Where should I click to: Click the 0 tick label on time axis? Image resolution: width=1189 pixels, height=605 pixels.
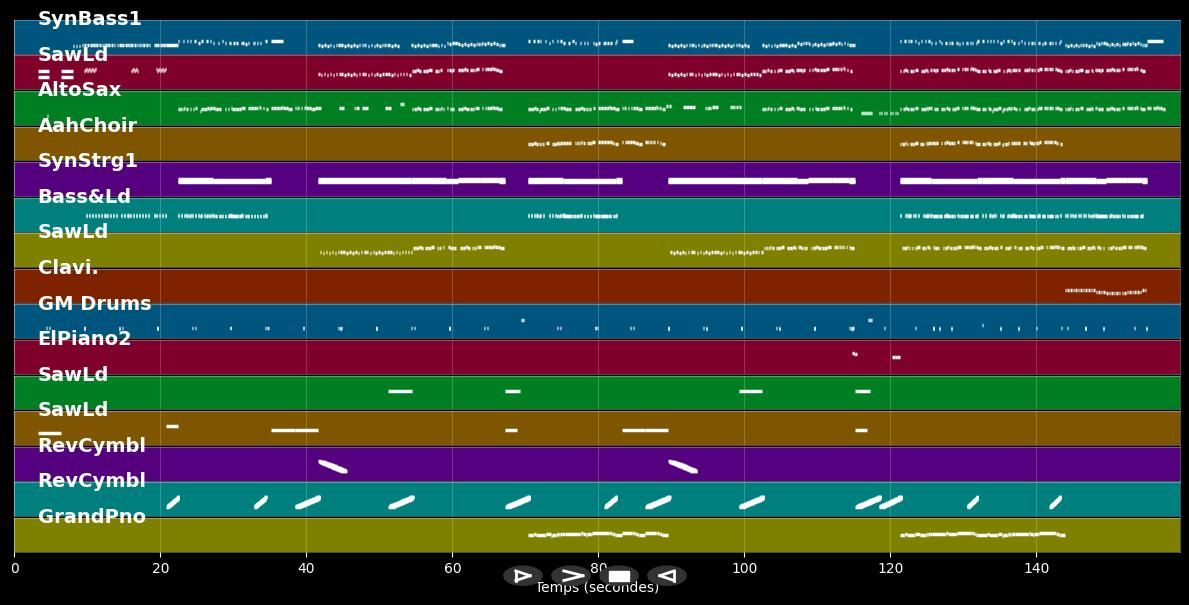pyautogui.click(x=14, y=569)
